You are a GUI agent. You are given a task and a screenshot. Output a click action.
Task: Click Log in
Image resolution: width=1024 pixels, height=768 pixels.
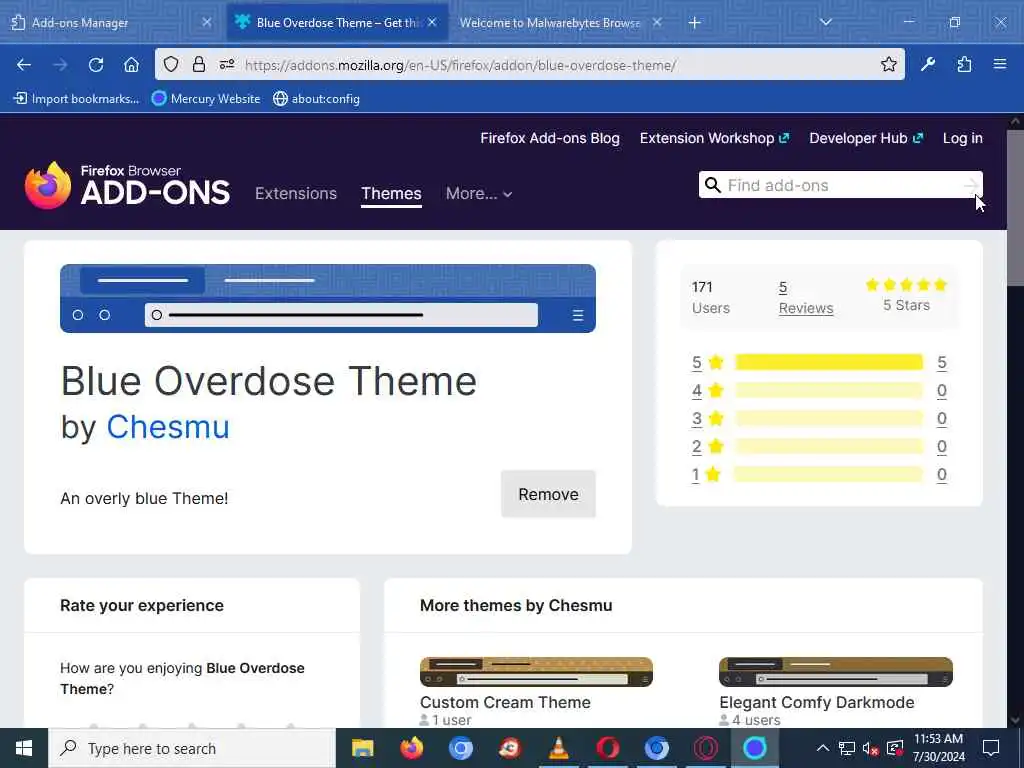click(963, 138)
